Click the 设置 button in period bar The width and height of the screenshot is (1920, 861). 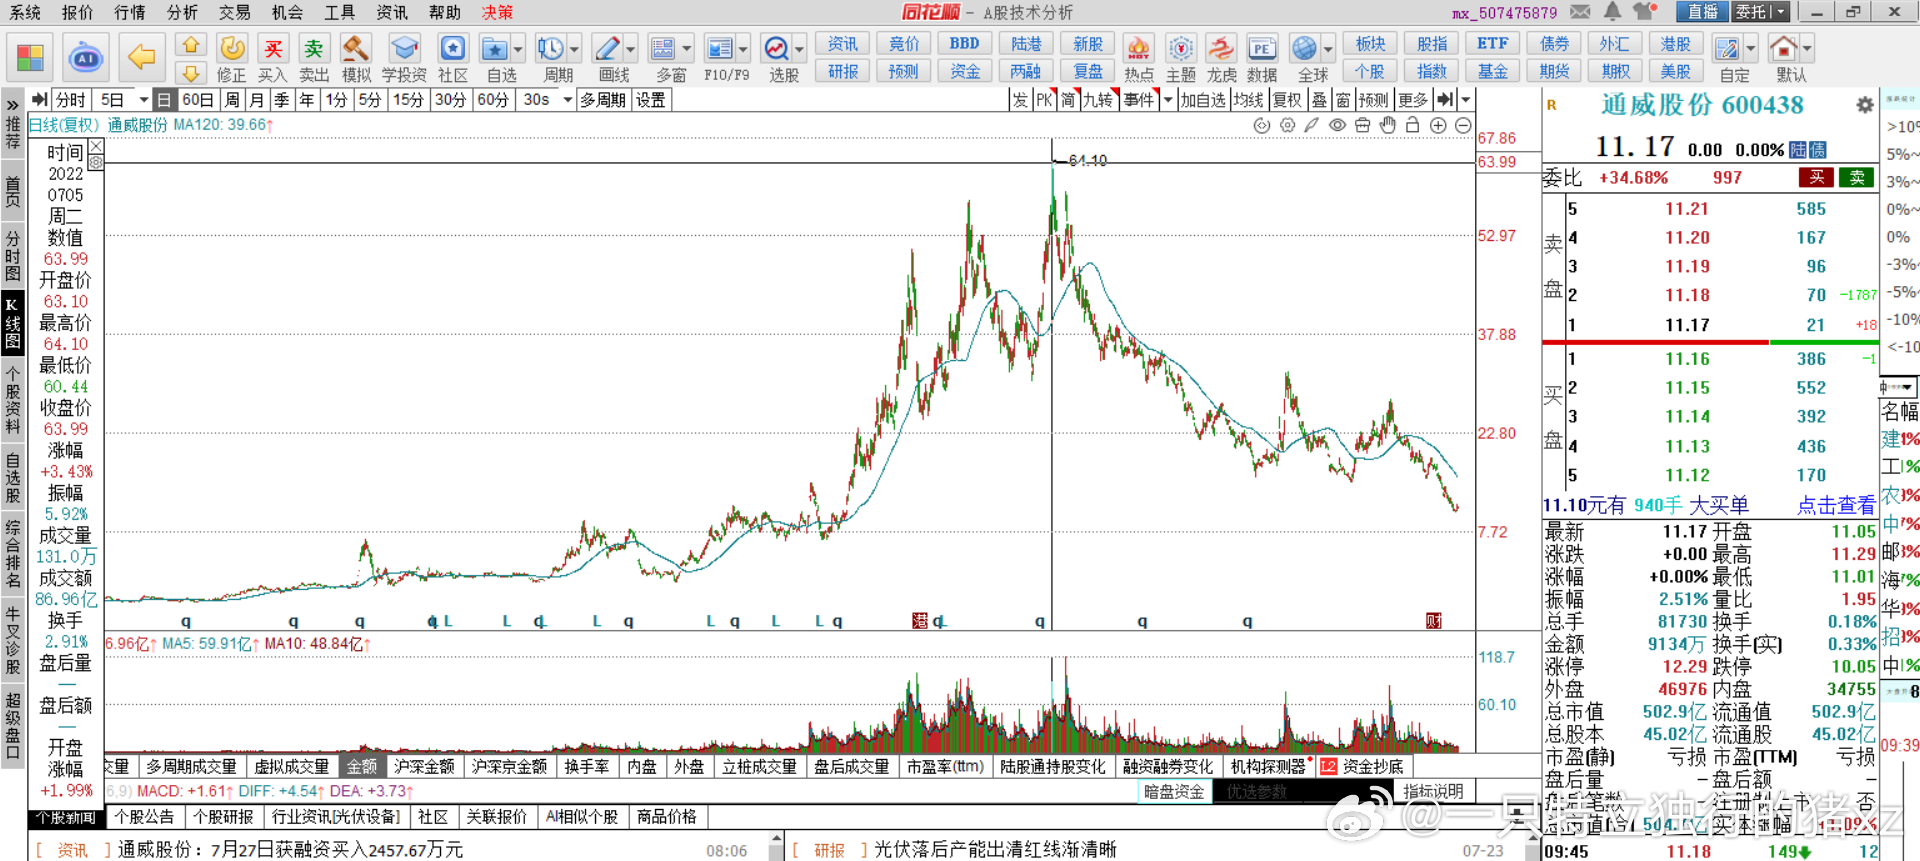point(651,100)
